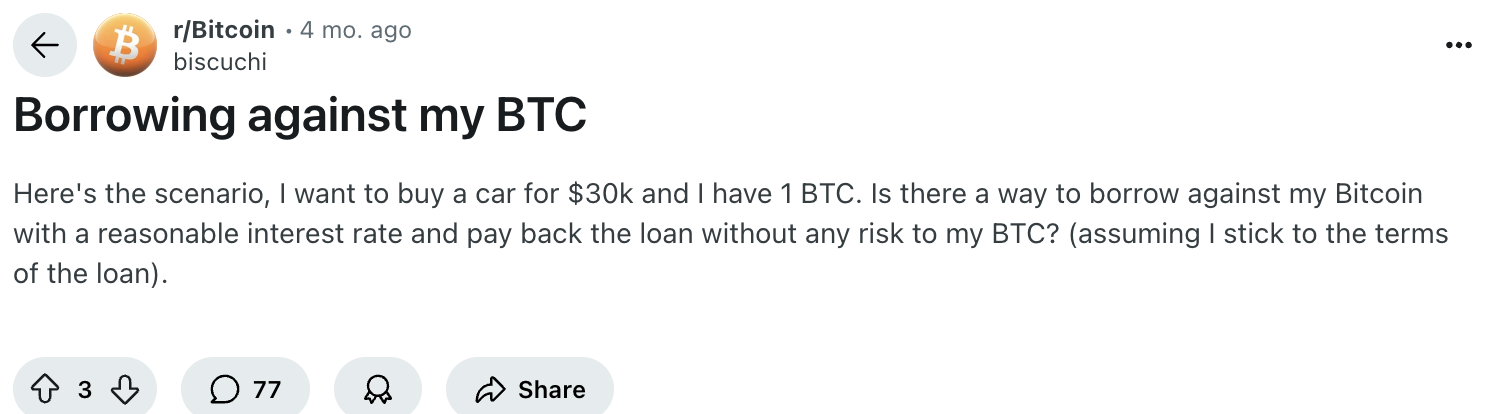
Task: Upvote the Borrowing against my BTC post
Action: (x=47, y=389)
